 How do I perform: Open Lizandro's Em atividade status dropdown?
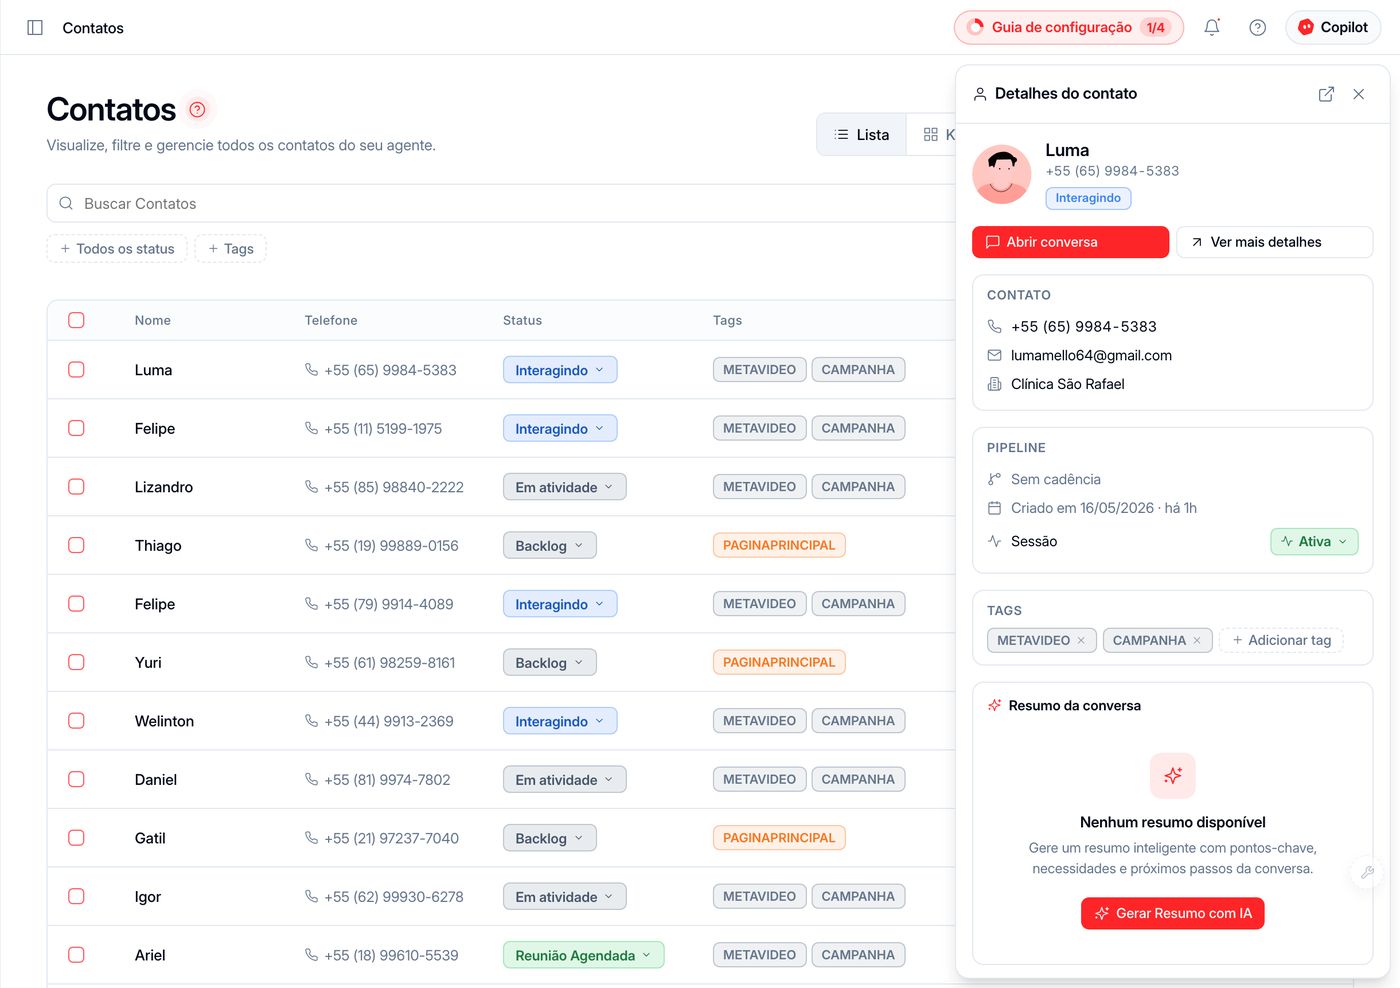click(x=564, y=487)
